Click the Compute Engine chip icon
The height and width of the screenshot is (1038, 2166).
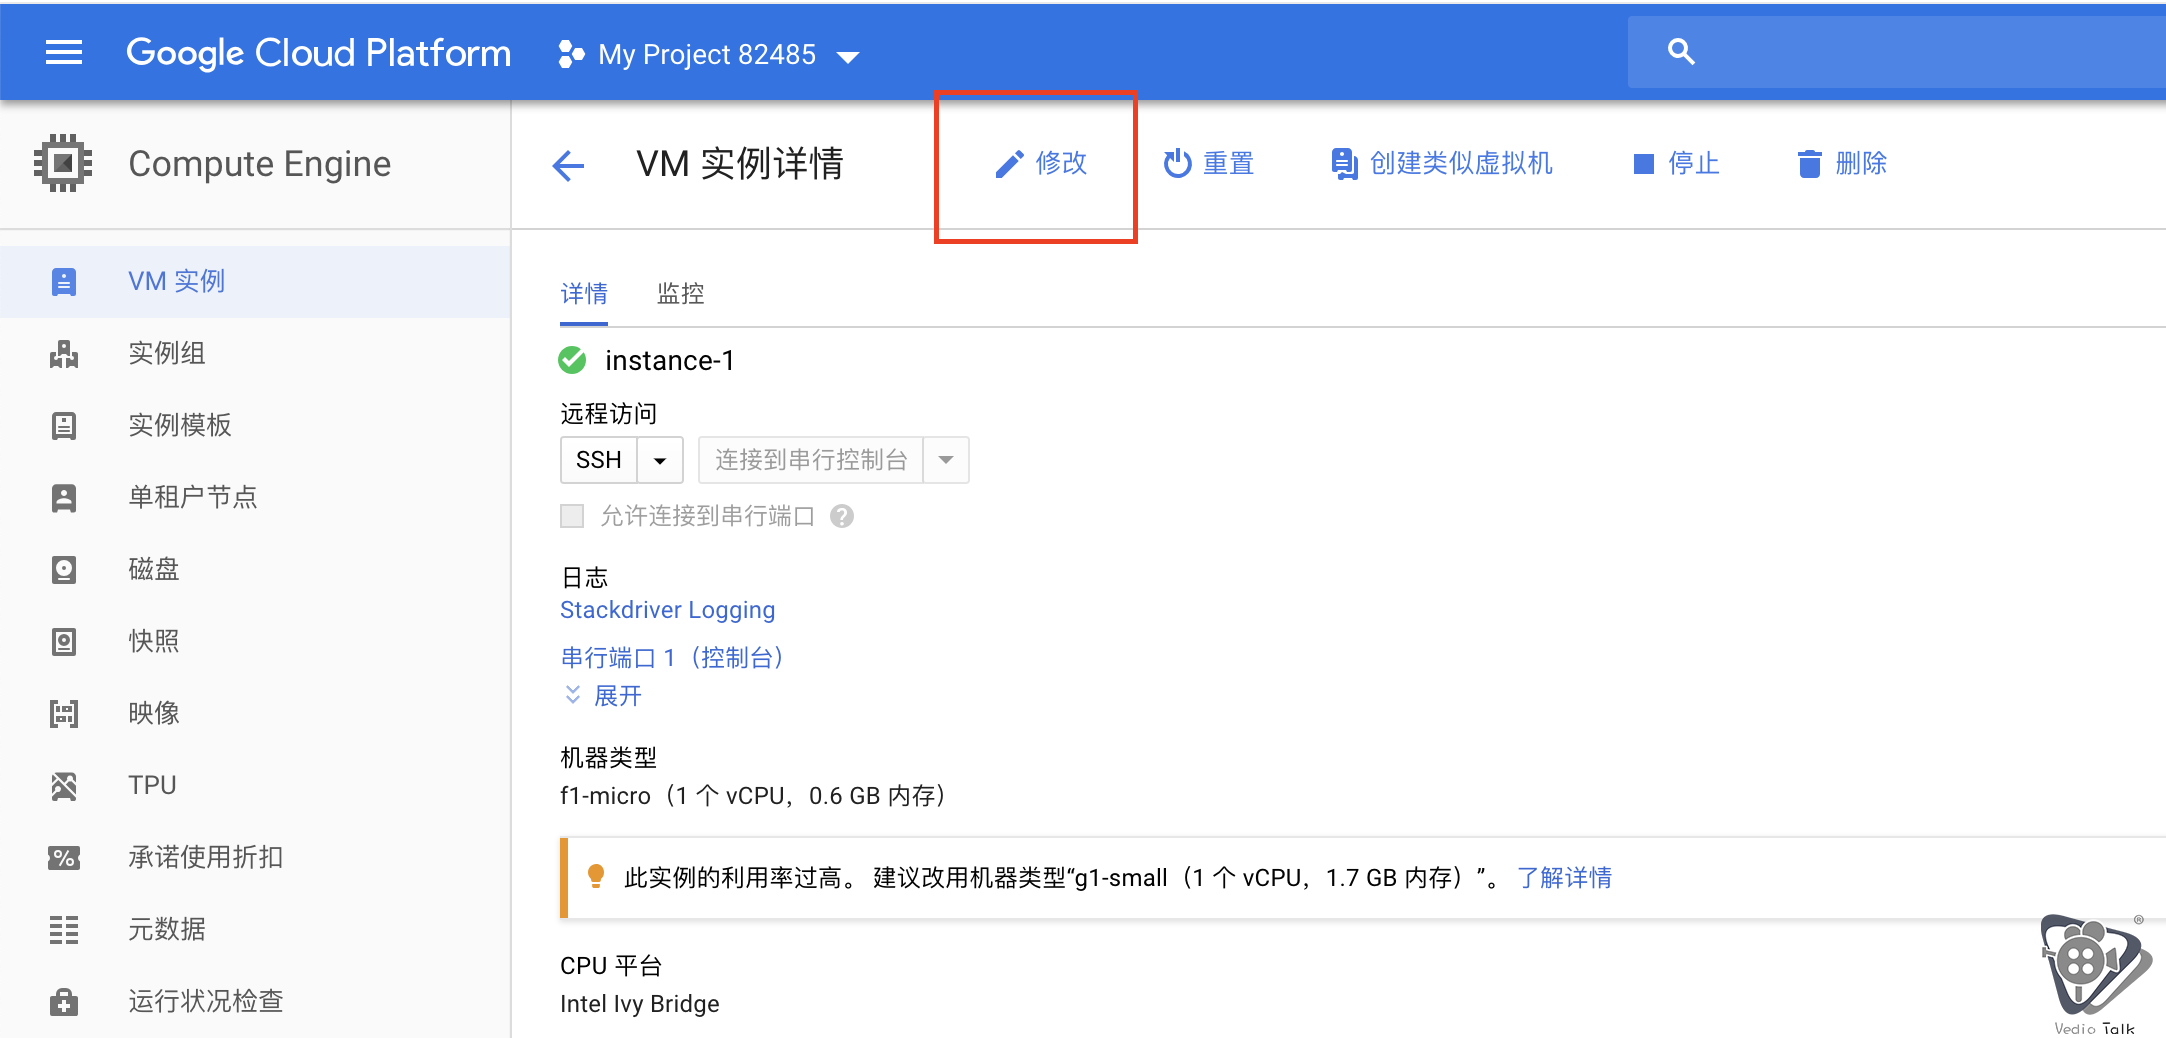(x=63, y=163)
